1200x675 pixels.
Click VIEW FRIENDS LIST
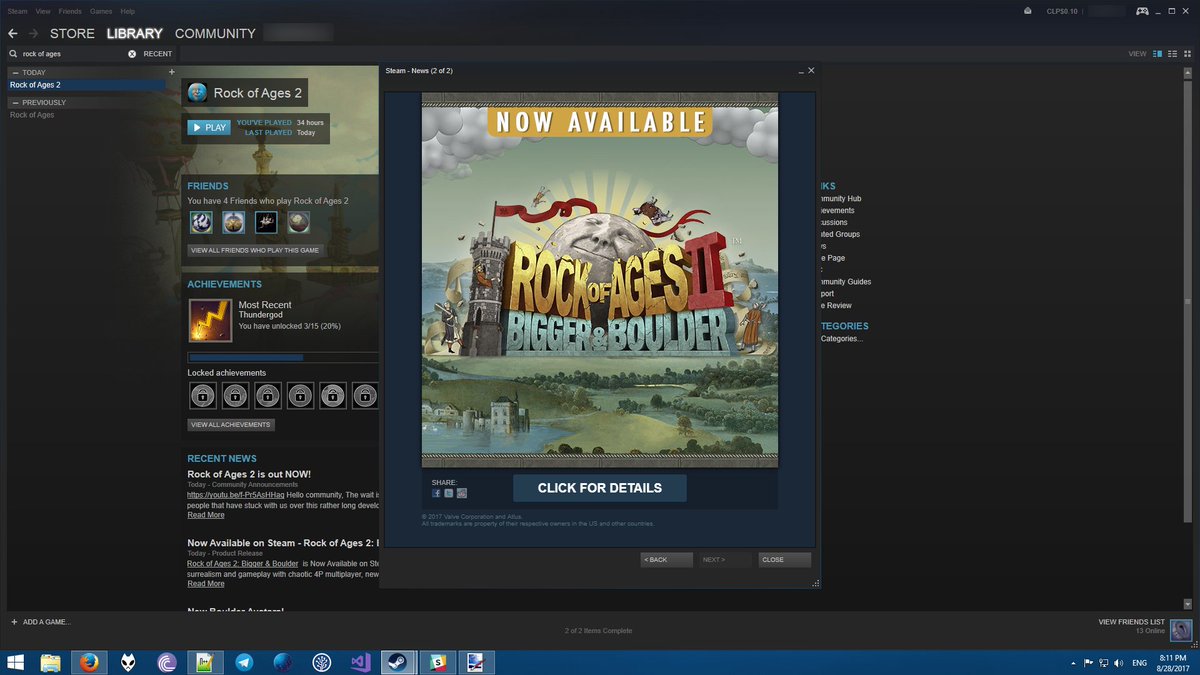click(1132, 622)
